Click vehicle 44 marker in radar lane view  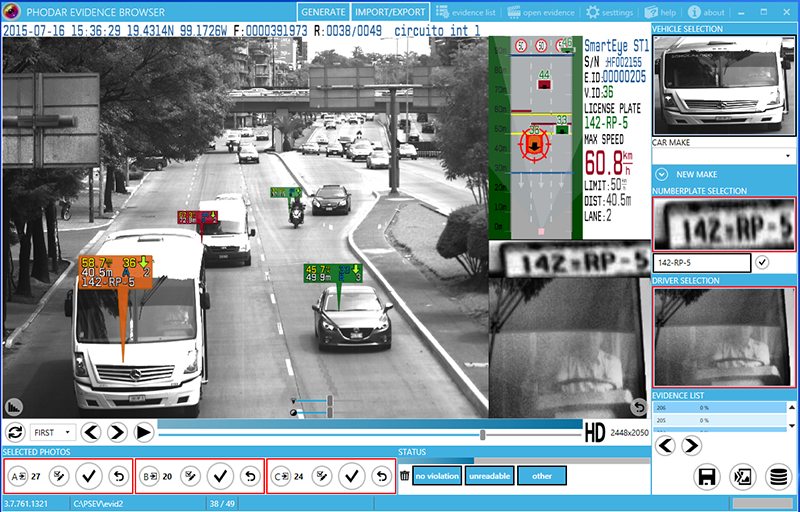point(544,84)
